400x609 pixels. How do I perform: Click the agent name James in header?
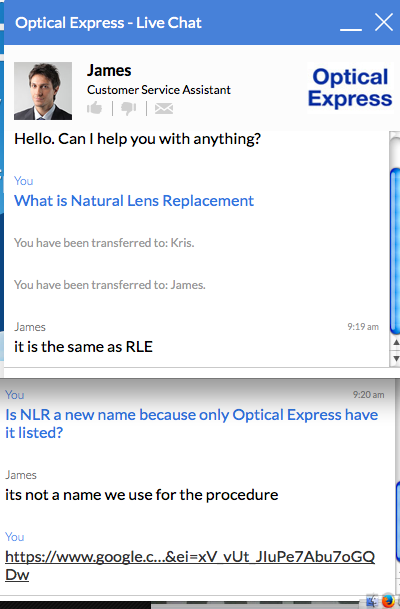(x=109, y=70)
